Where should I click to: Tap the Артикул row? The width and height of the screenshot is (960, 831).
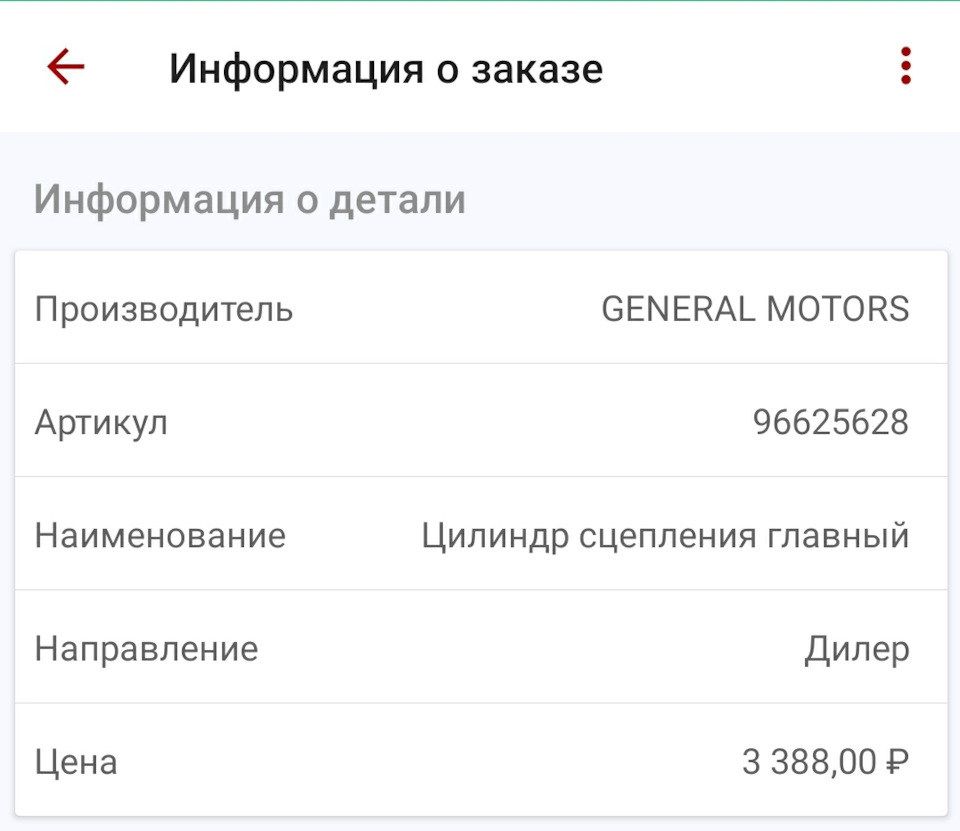point(480,422)
